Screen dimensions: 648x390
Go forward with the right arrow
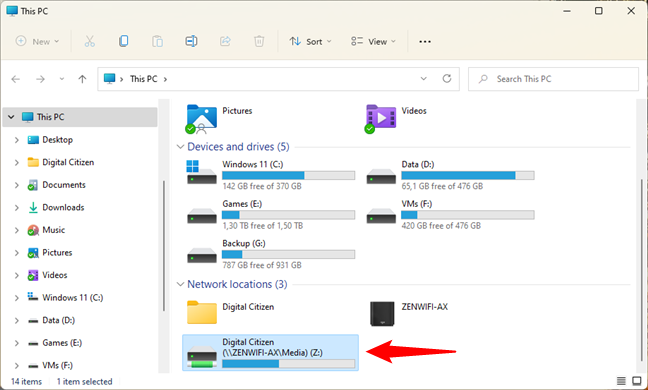click(x=40, y=79)
